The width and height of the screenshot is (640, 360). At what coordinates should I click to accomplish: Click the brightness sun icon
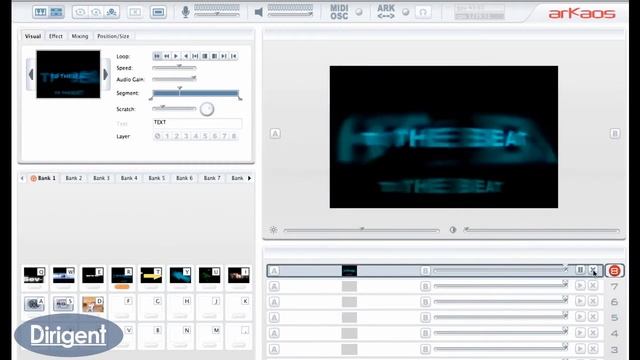[x=274, y=230]
